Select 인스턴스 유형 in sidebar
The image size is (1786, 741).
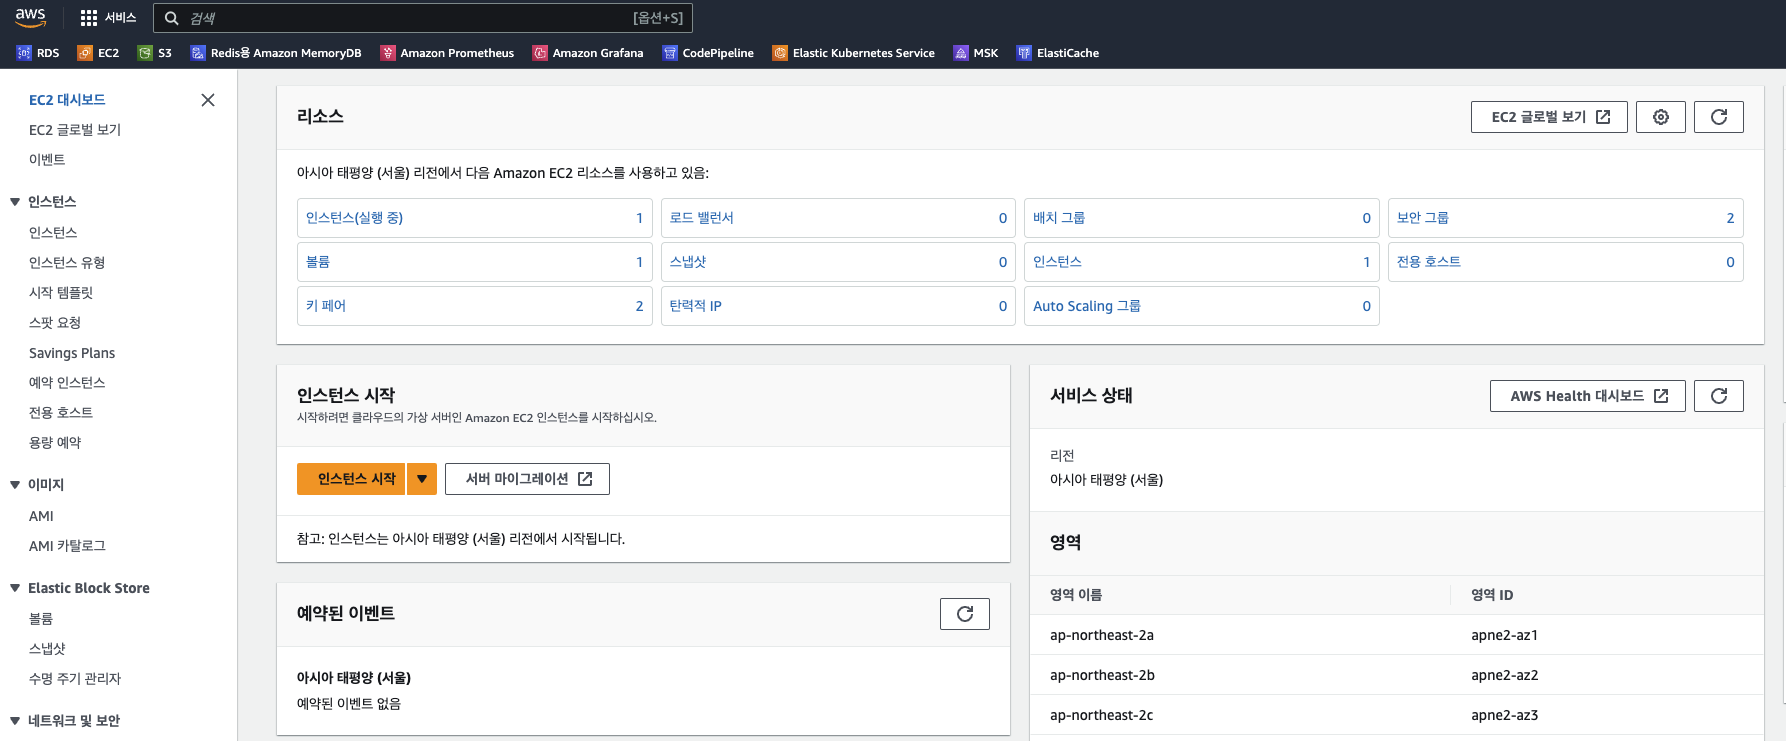coord(67,263)
